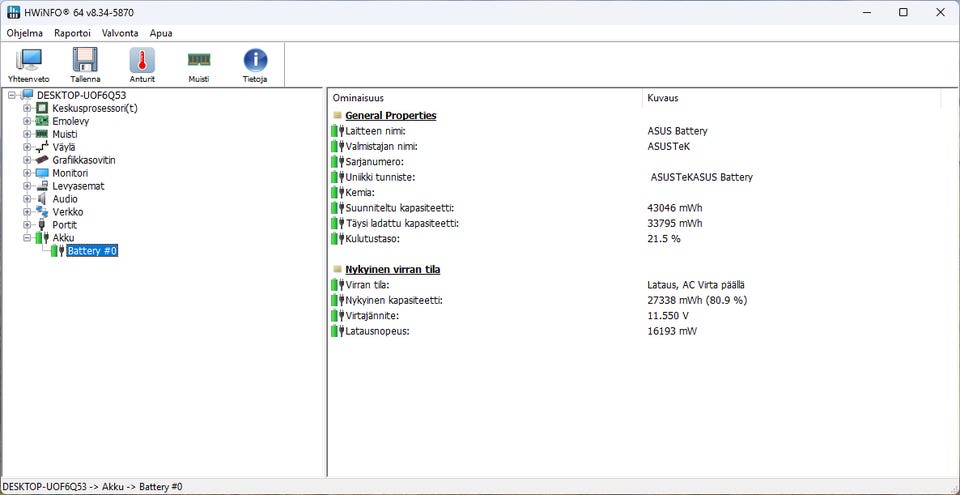Select the Grafiikkasovitin tree label
This screenshot has width=960, height=495.
[x=84, y=160]
